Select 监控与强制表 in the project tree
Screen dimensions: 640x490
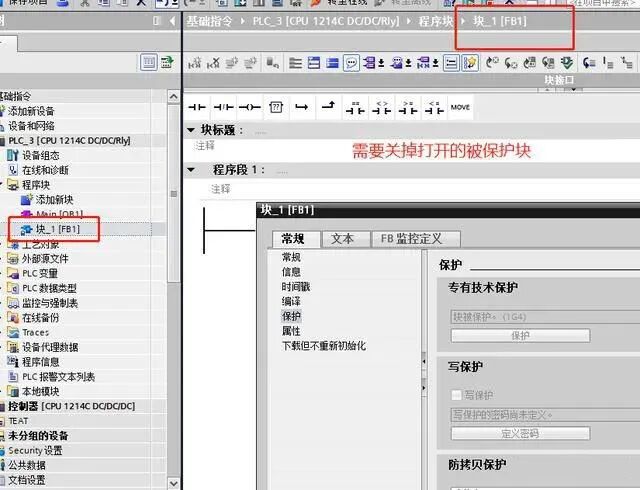49,303
